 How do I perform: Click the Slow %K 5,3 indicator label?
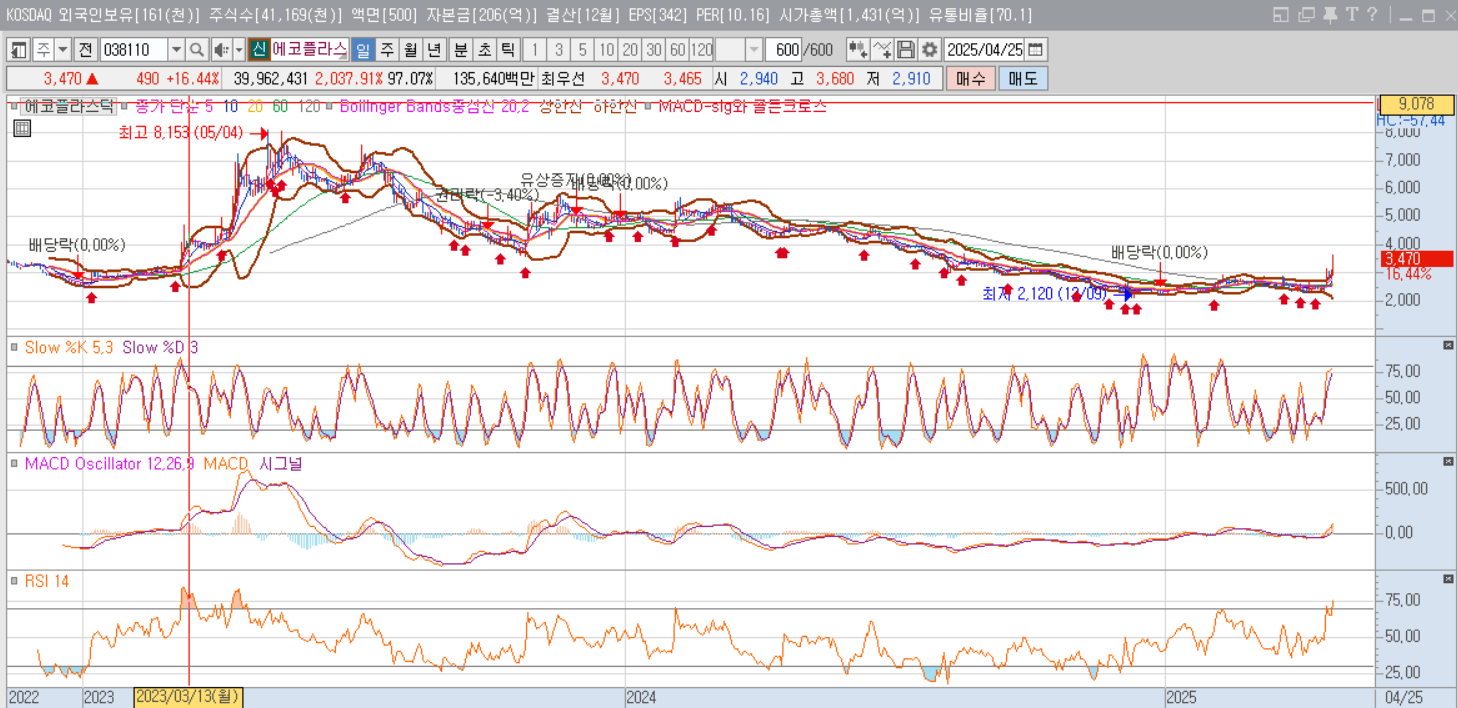(x=69, y=347)
